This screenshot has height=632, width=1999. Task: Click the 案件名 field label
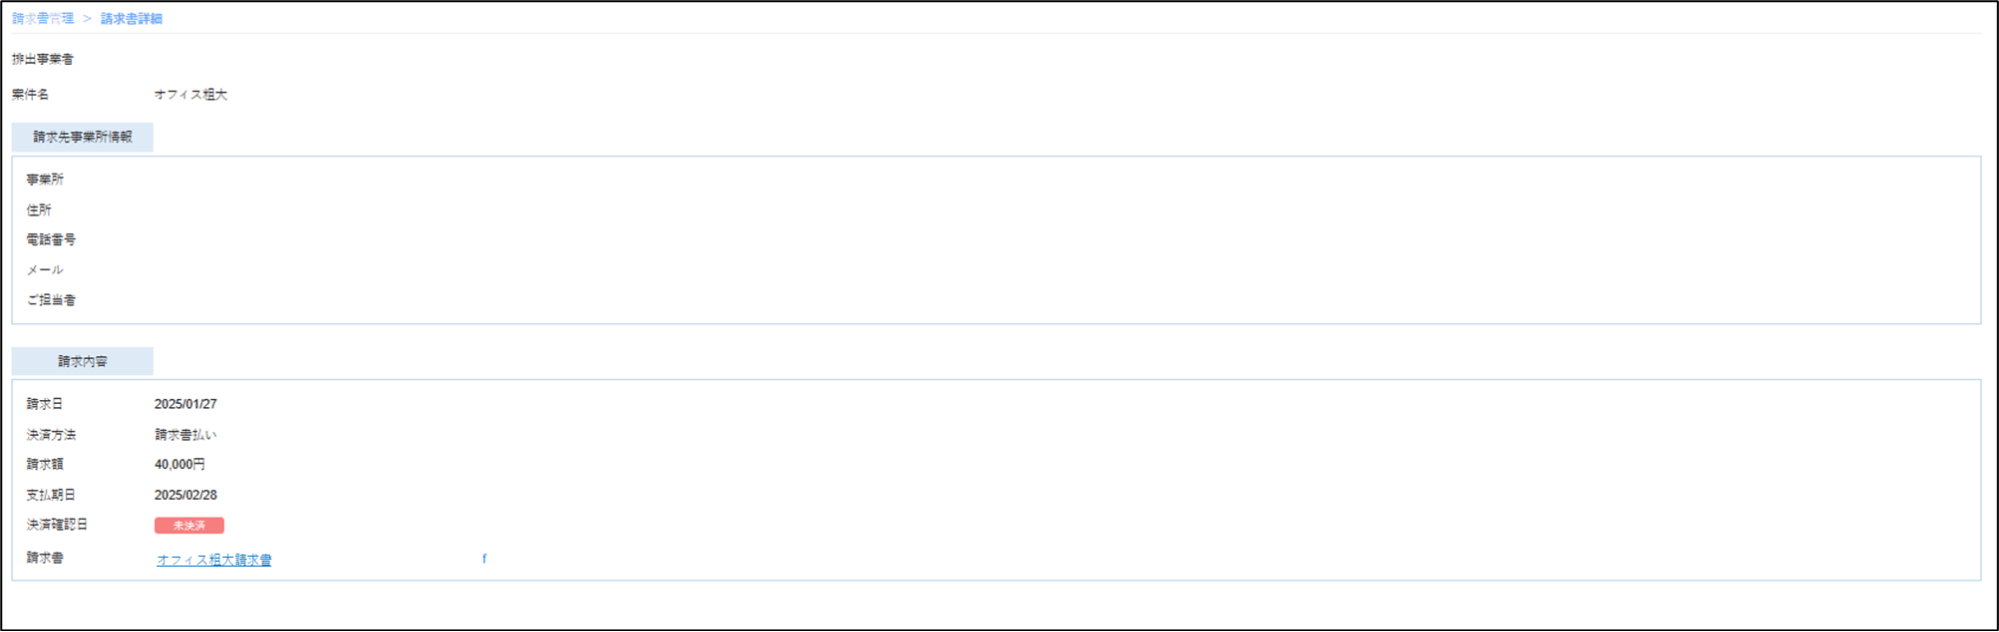click(x=30, y=95)
